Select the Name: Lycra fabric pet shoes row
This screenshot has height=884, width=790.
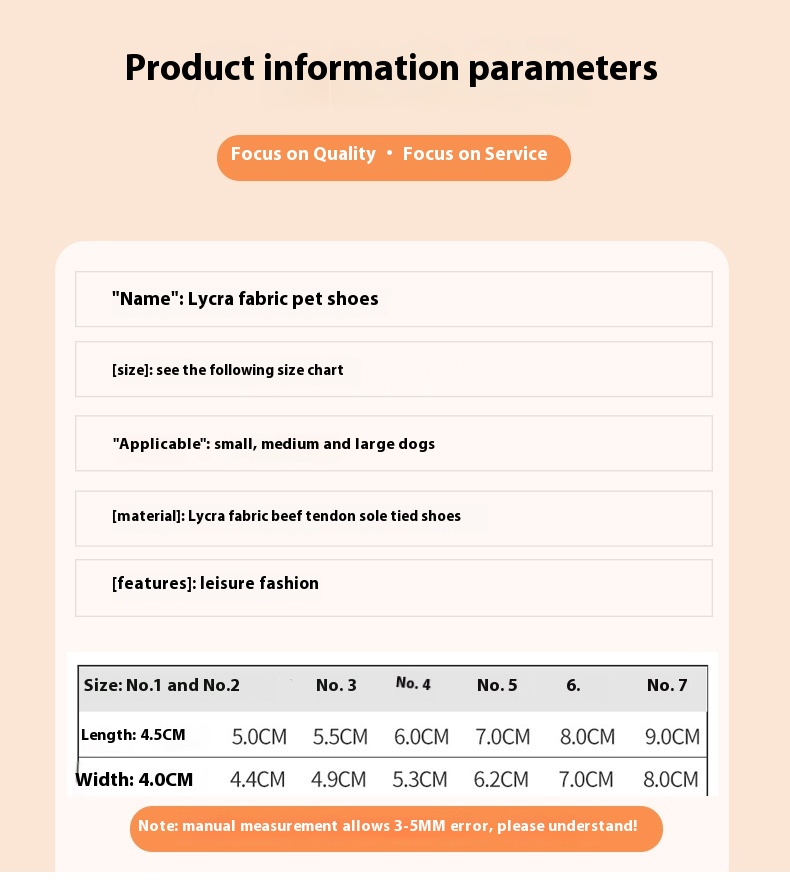393,299
